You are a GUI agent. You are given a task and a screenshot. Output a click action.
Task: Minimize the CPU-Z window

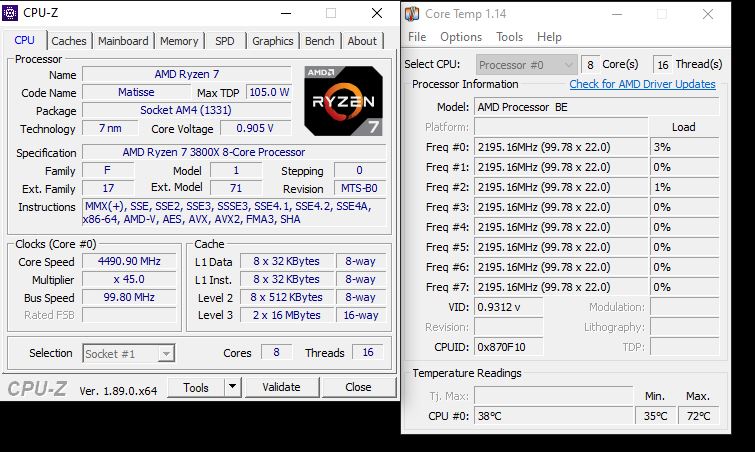coord(286,13)
